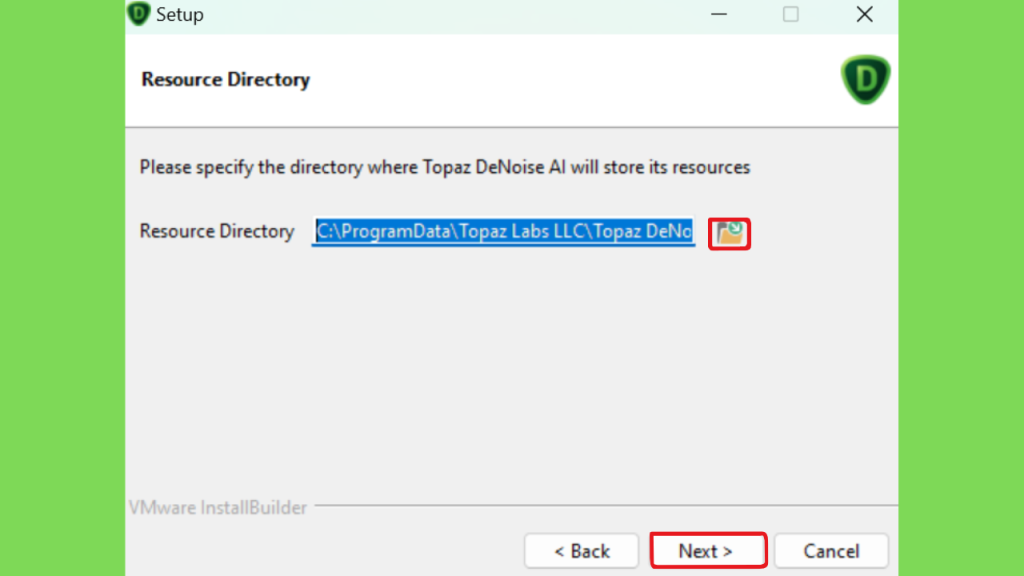Click the 'Please specify the directory' instruction text

(x=445, y=167)
